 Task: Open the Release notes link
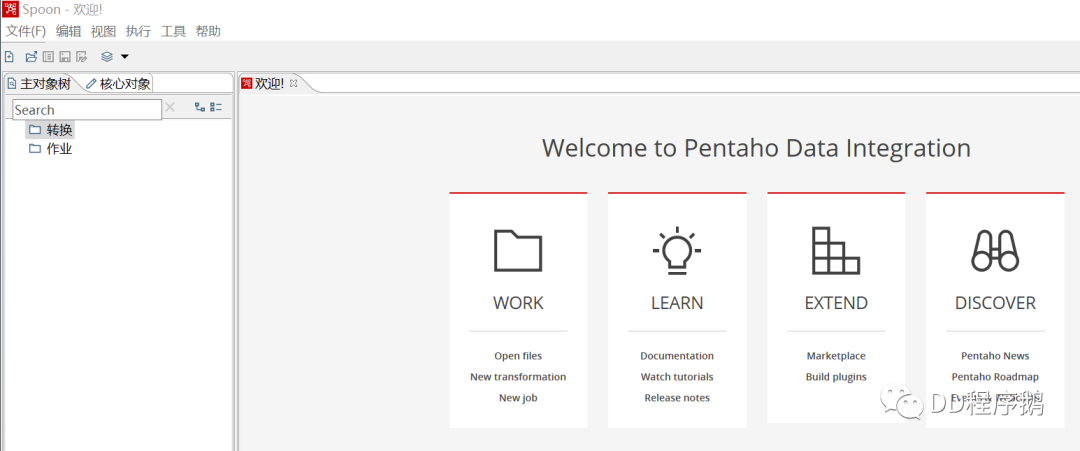[x=677, y=398]
